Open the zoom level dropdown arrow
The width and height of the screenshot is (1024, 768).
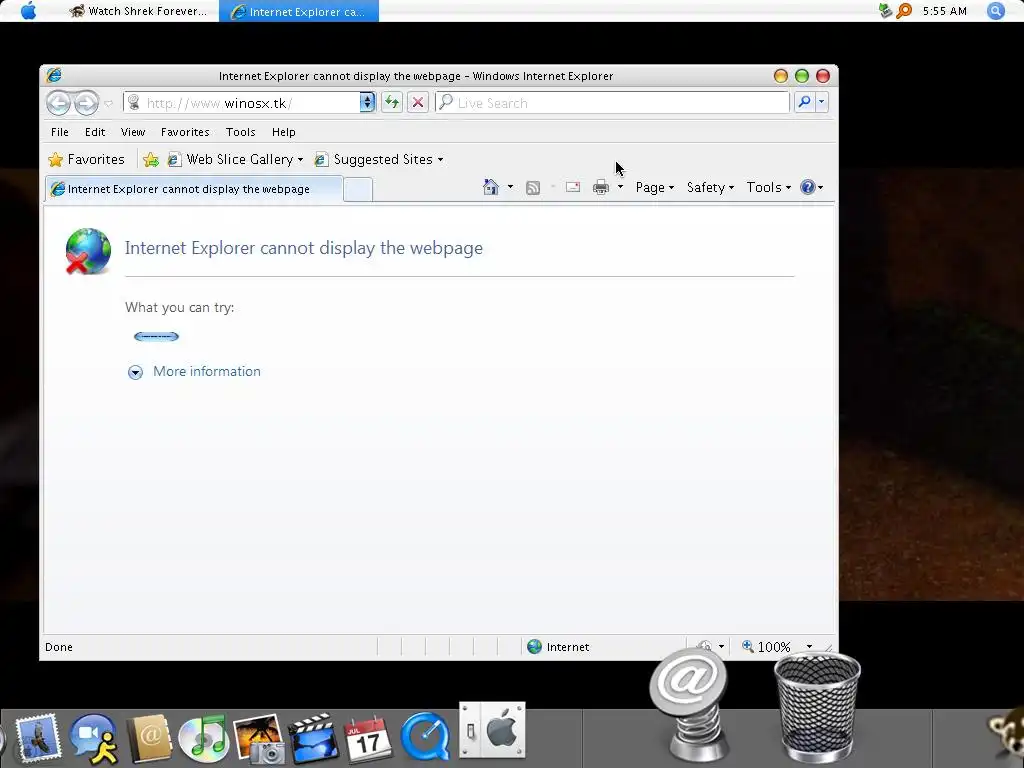click(809, 647)
